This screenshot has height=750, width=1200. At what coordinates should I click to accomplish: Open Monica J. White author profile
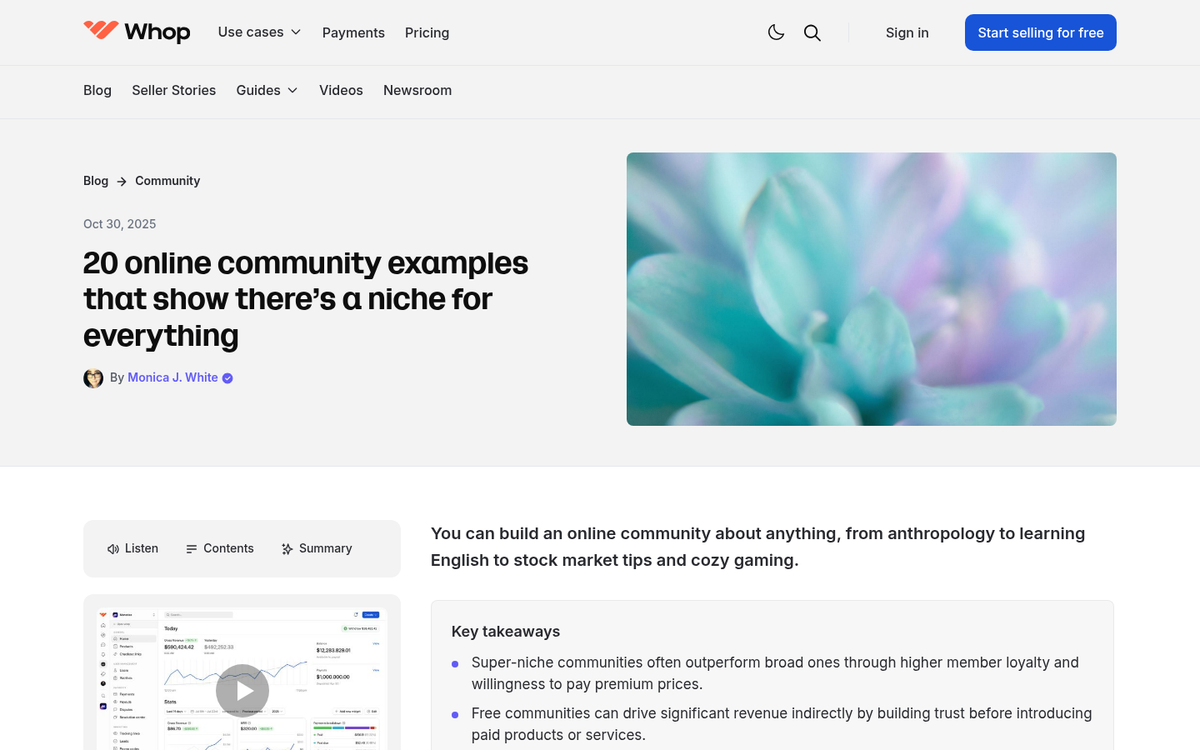[172, 378]
